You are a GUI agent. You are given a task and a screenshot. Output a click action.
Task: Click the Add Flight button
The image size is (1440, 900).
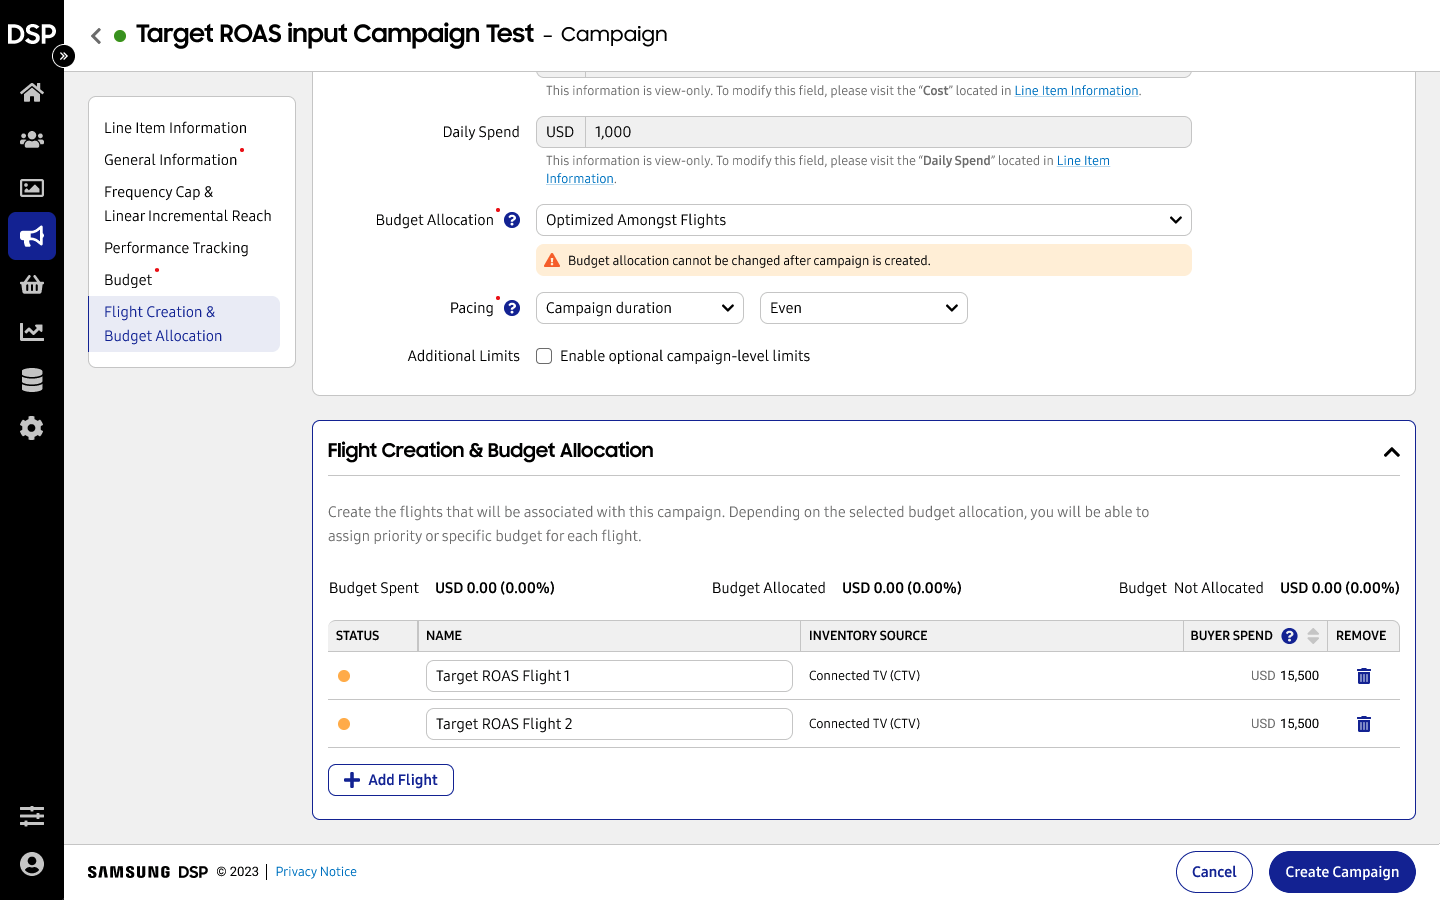click(x=391, y=780)
